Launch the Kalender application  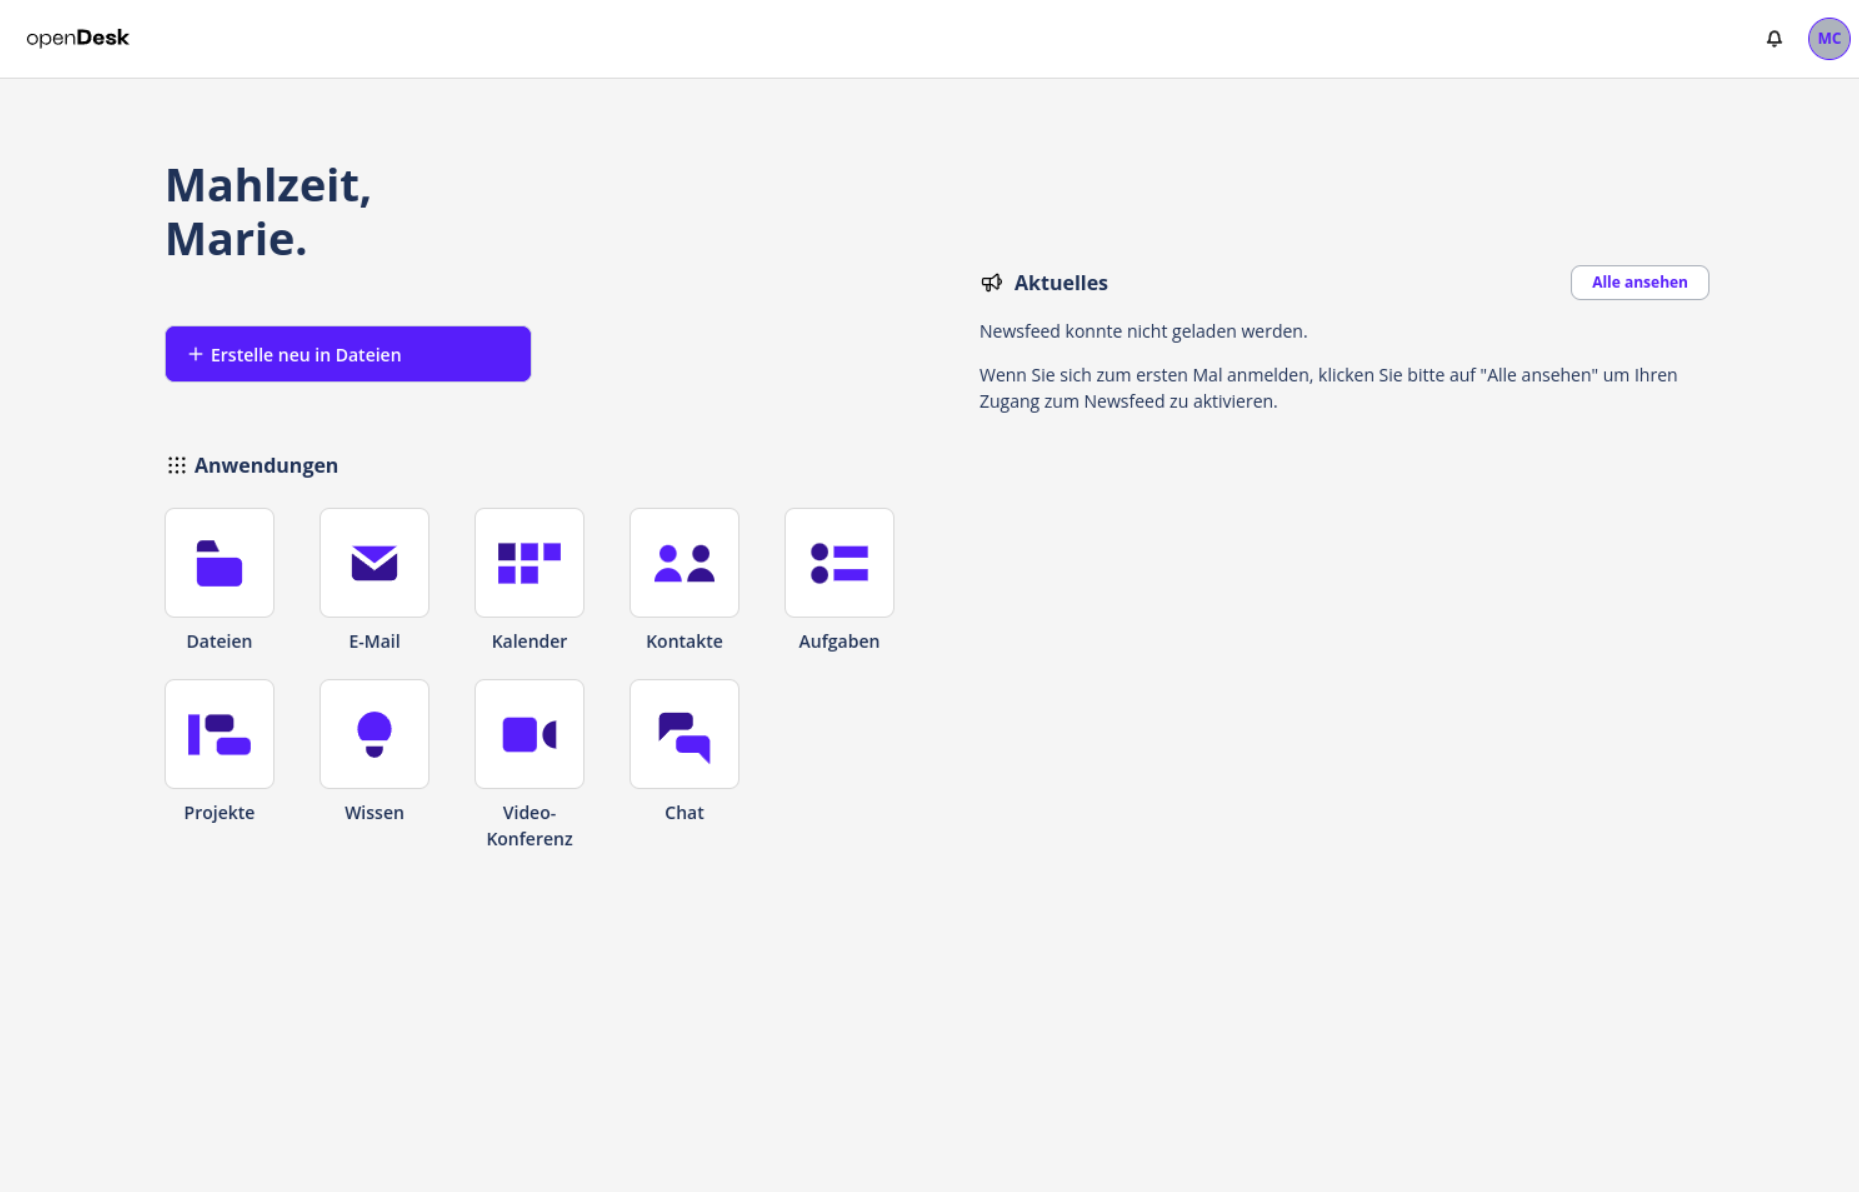(x=529, y=562)
